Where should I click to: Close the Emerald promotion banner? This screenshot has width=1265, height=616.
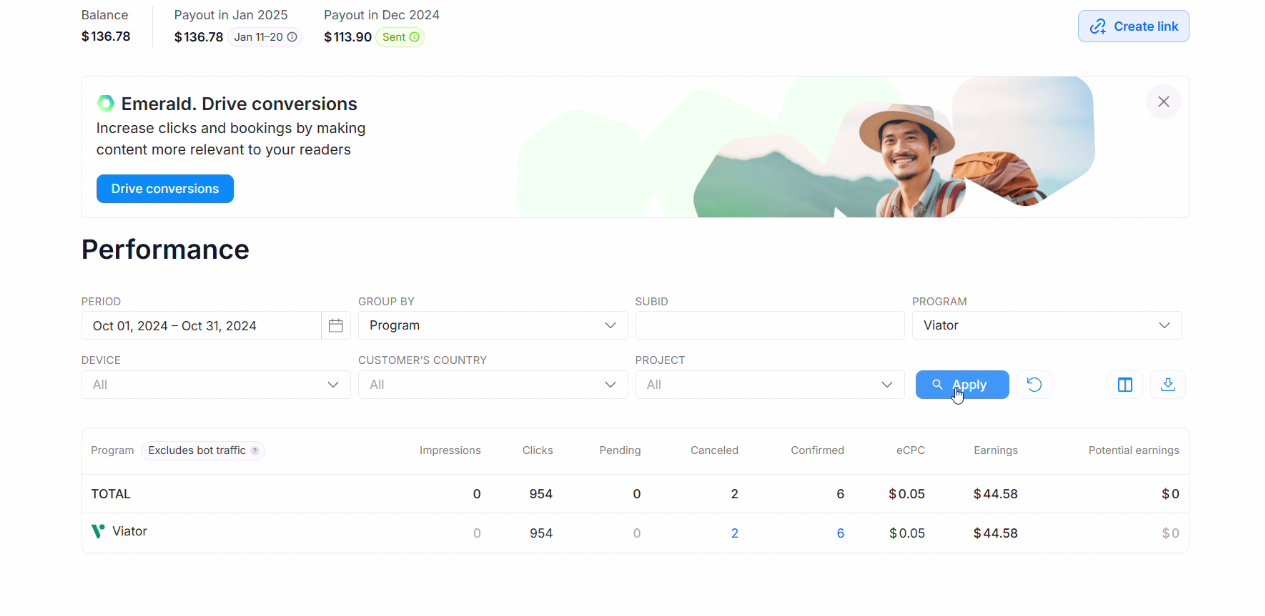point(1163,102)
